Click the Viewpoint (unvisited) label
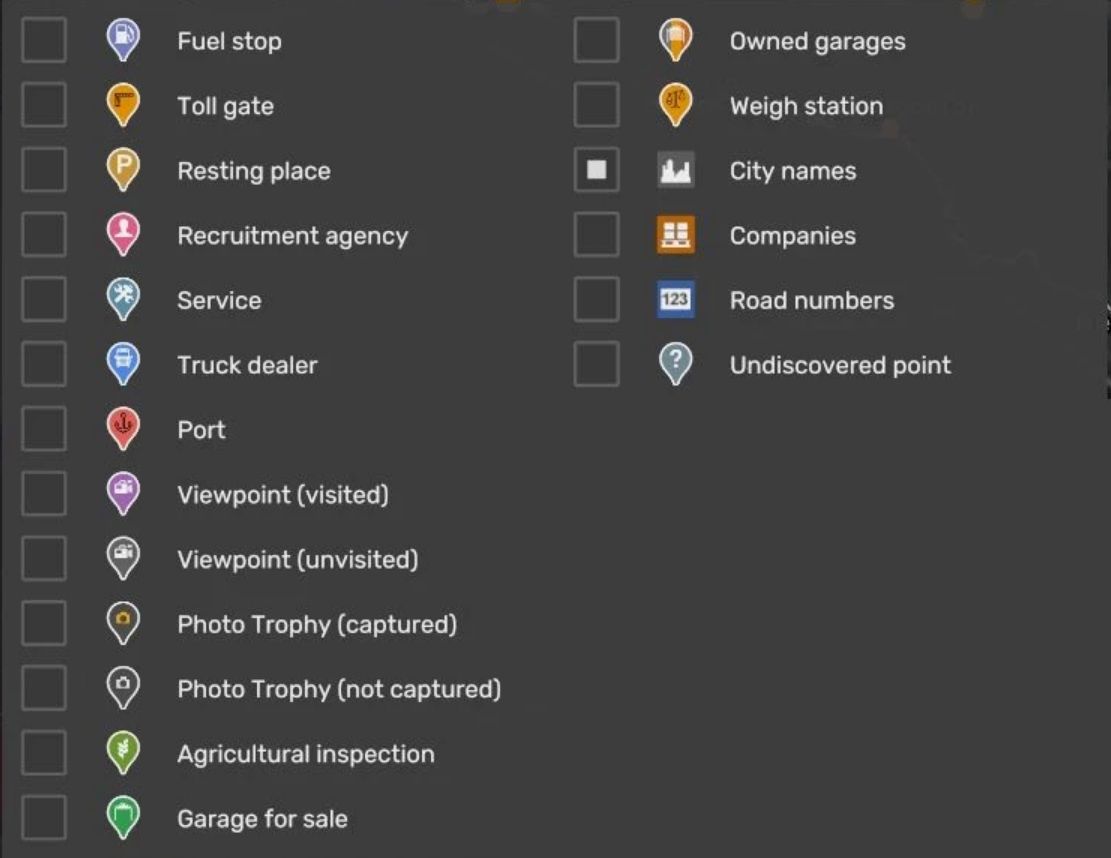This screenshot has height=858, width=1111. (297, 559)
